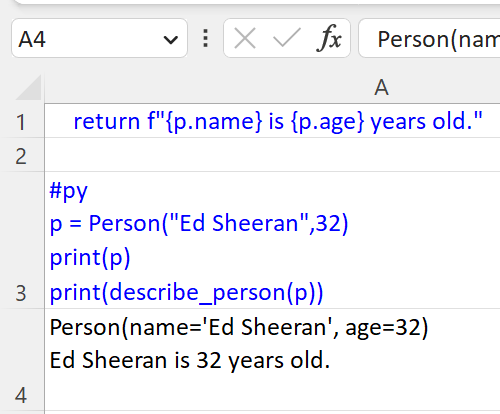500x414 pixels.
Task: Select the cell containing return f"{p.name}
Action: point(272,121)
